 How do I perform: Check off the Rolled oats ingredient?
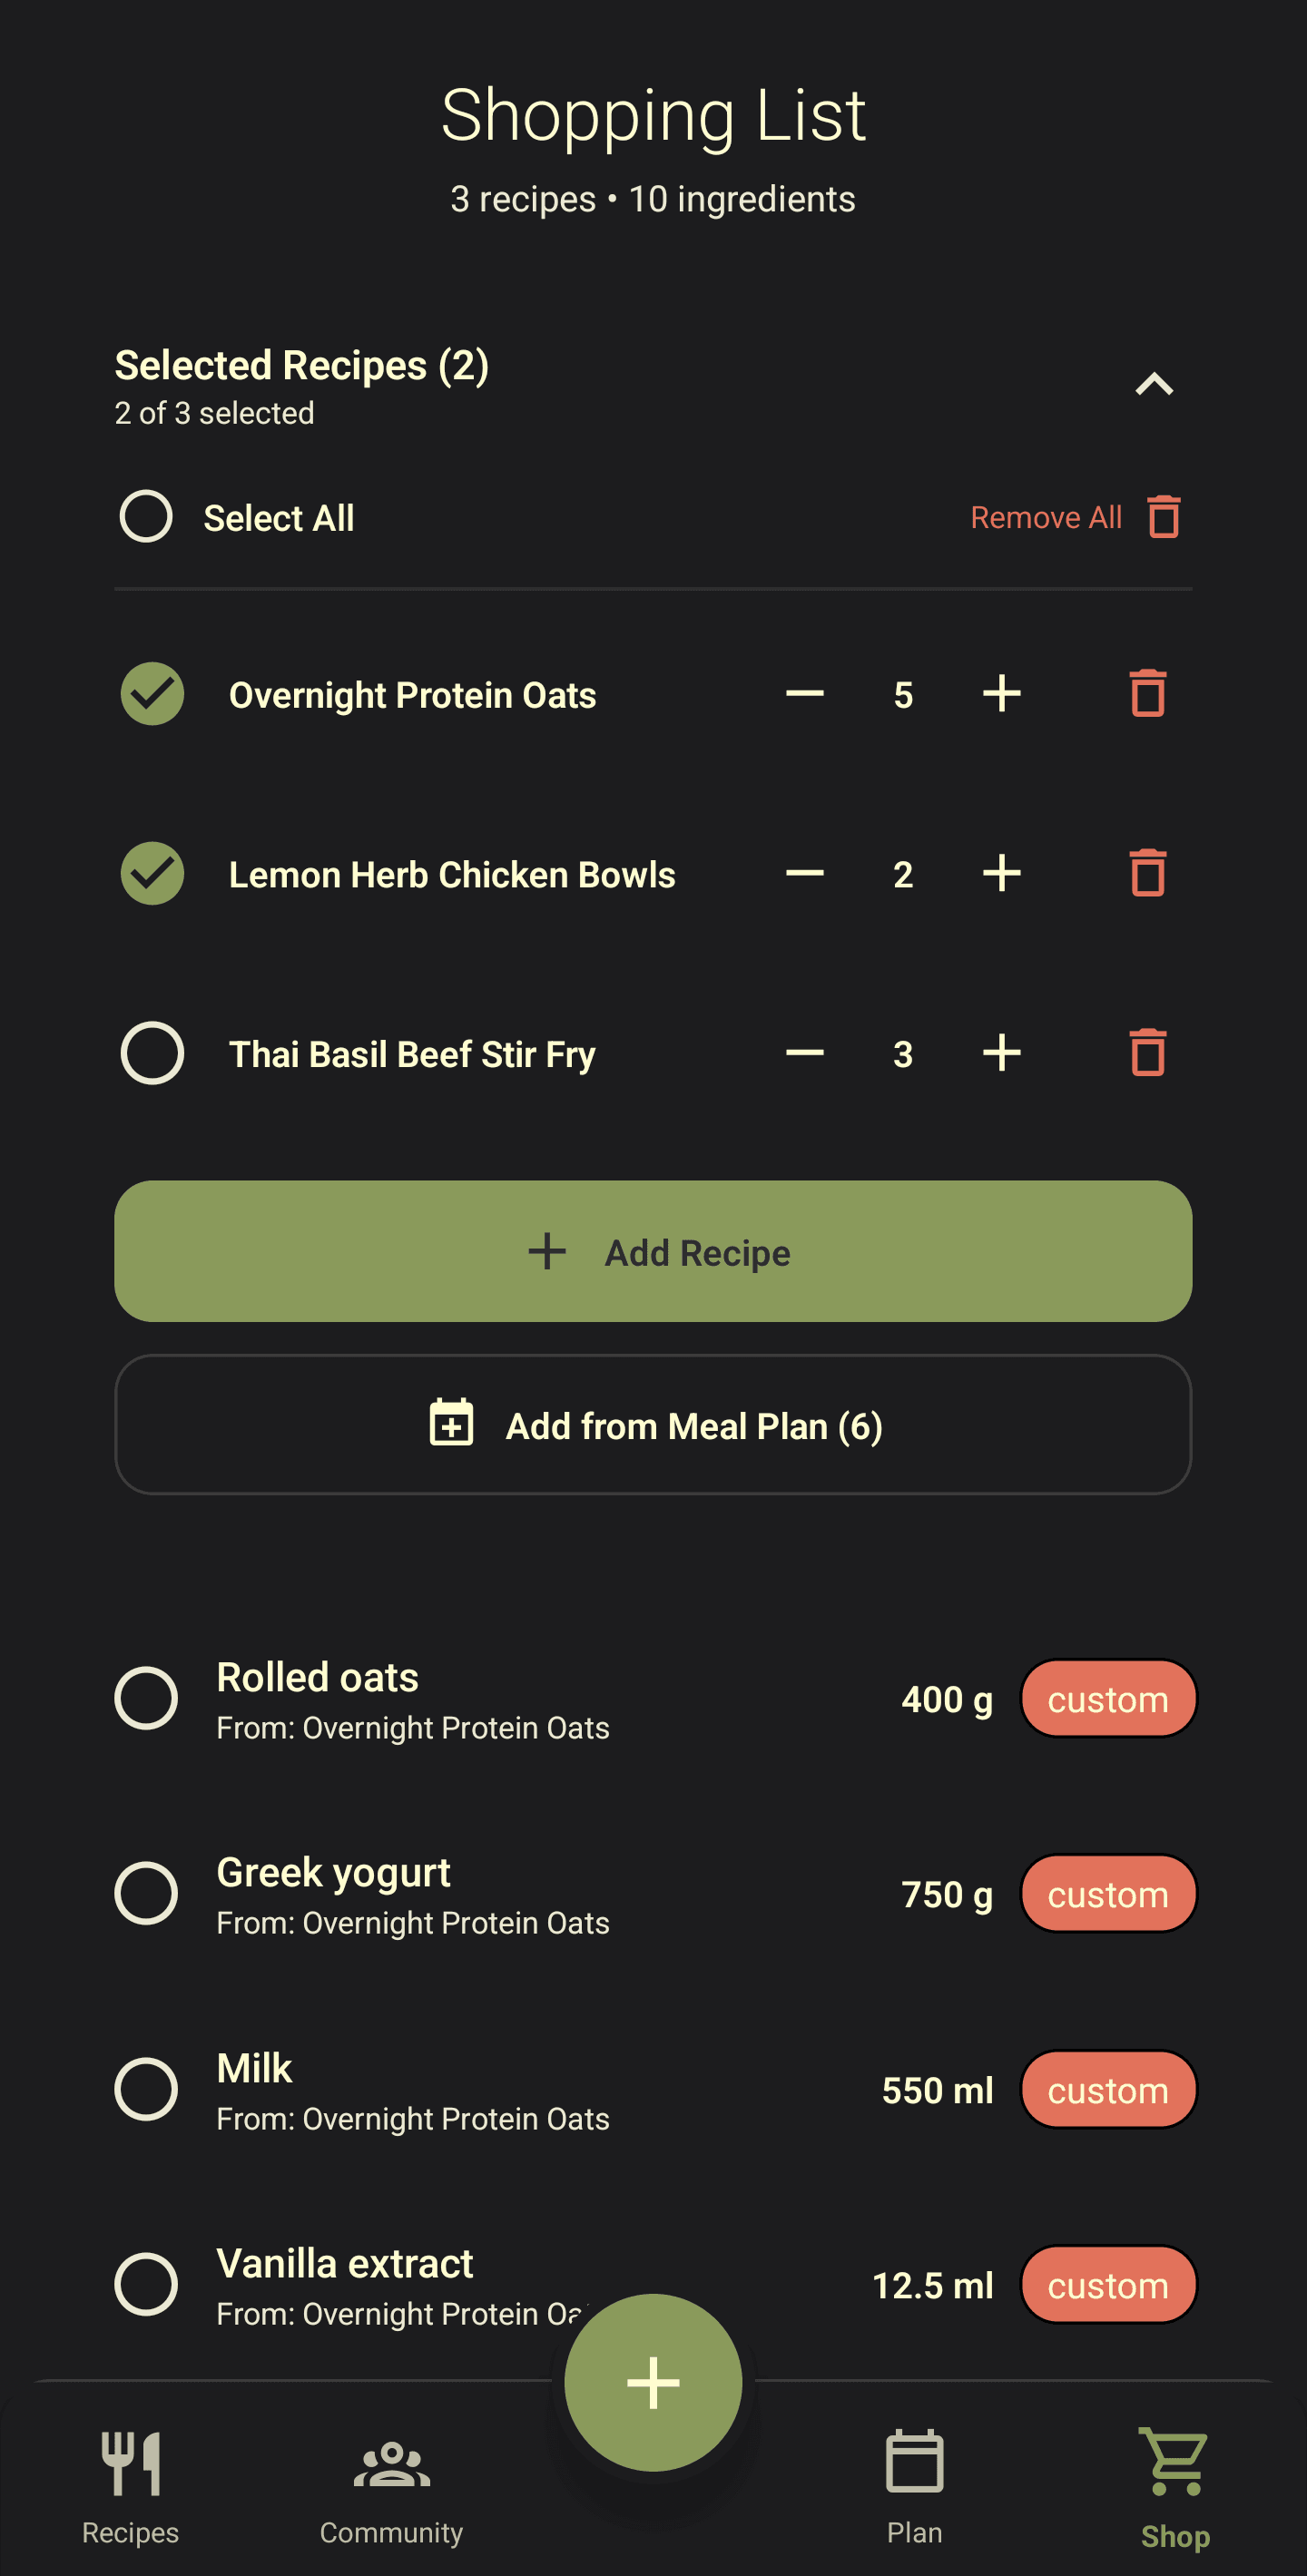pyautogui.click(x=146, y=1697)
